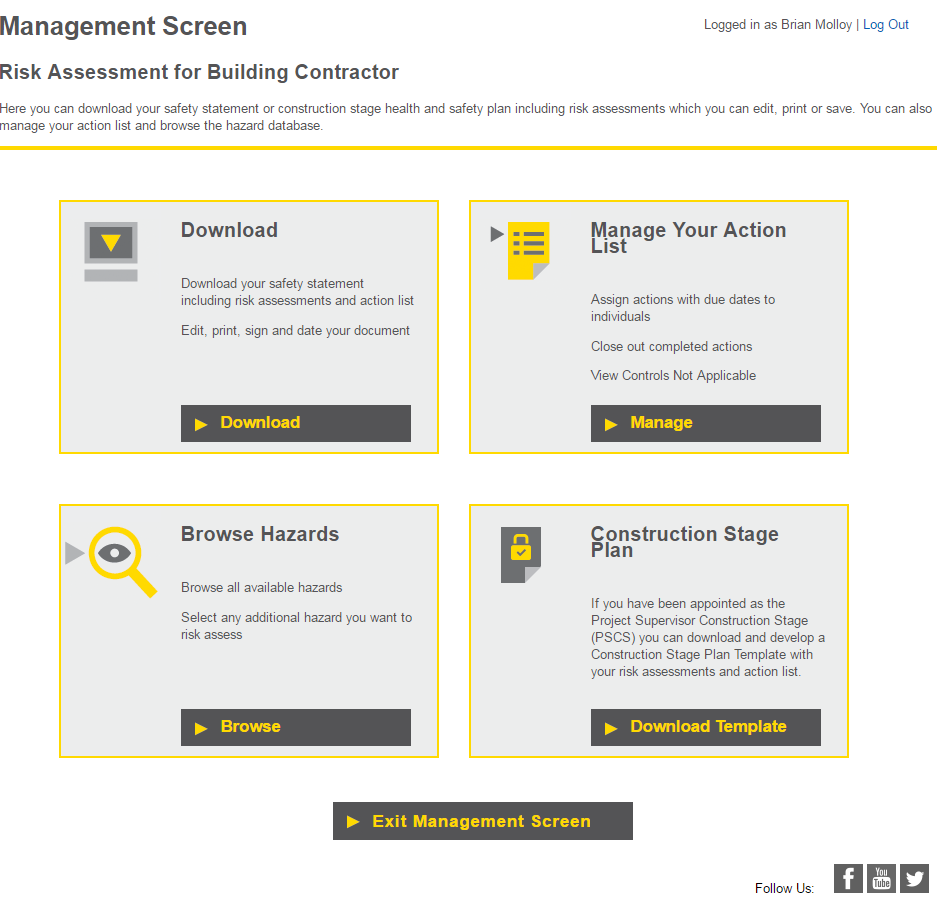Click the padlocked document icon for Construction Stage Plan
Screen dimensions: 937x907
[520, 554]
